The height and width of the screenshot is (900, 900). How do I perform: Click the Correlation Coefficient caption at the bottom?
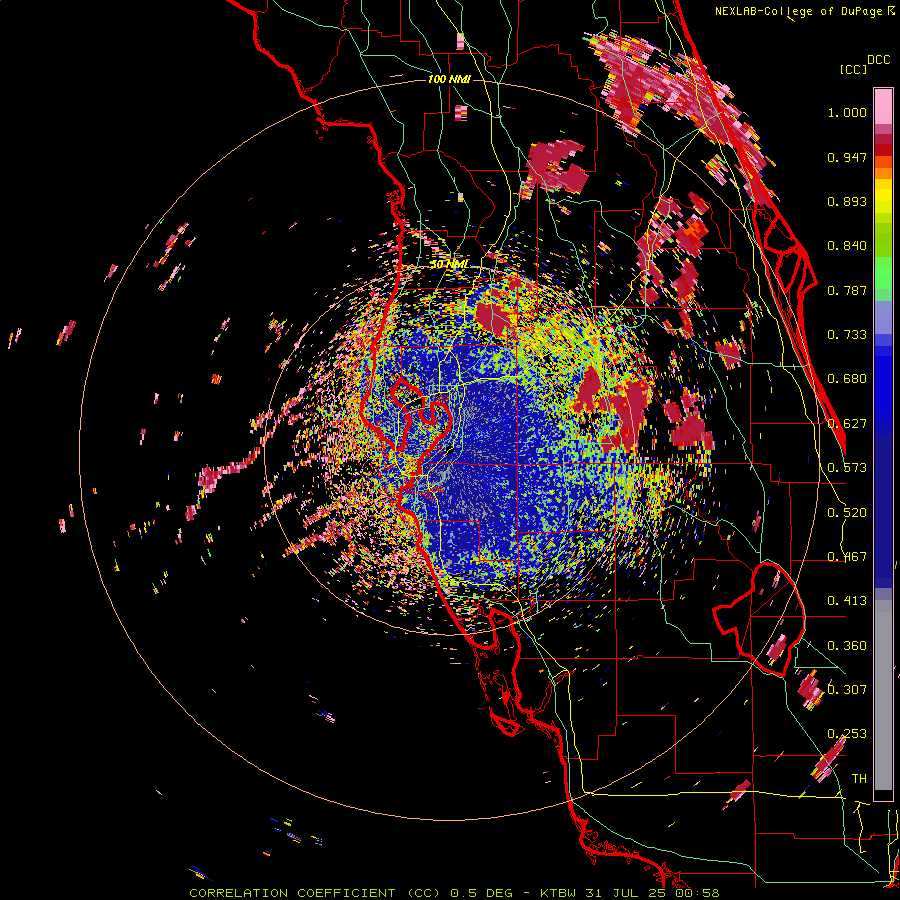click(x=454, y=893)
